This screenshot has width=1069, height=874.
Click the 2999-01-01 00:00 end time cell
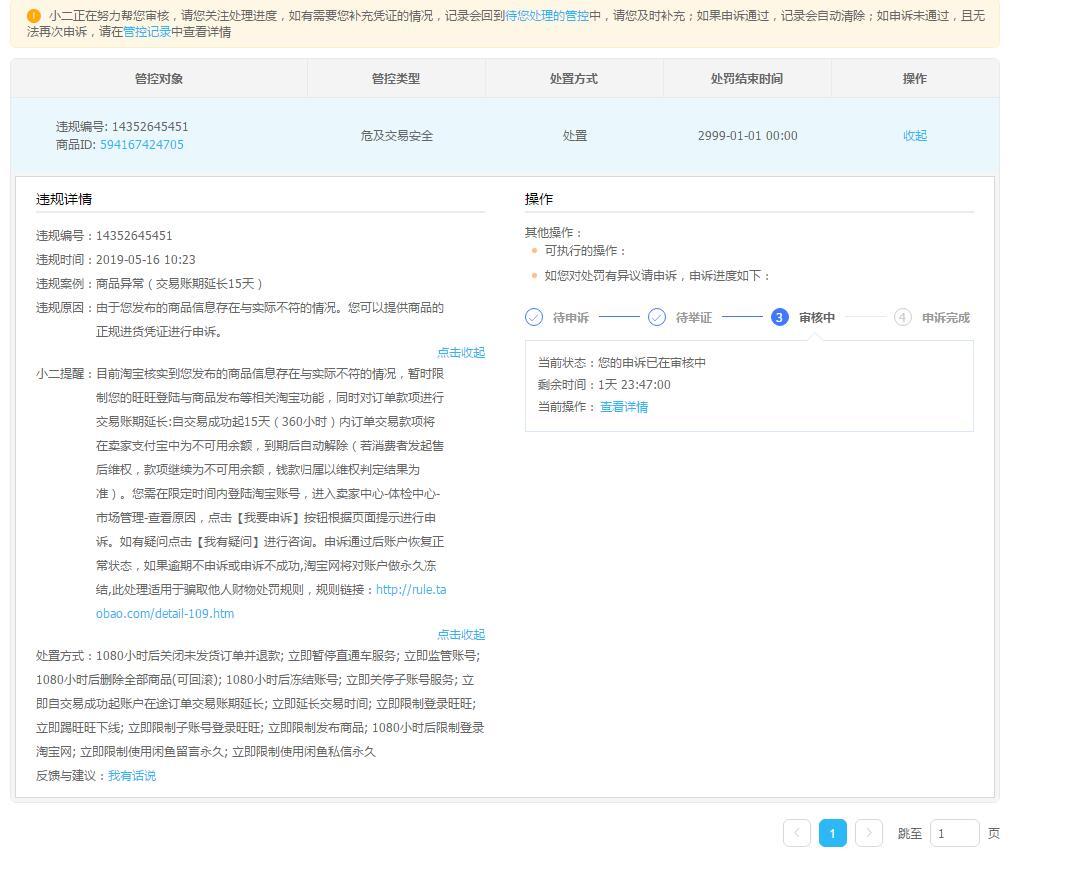pos(747,136)
